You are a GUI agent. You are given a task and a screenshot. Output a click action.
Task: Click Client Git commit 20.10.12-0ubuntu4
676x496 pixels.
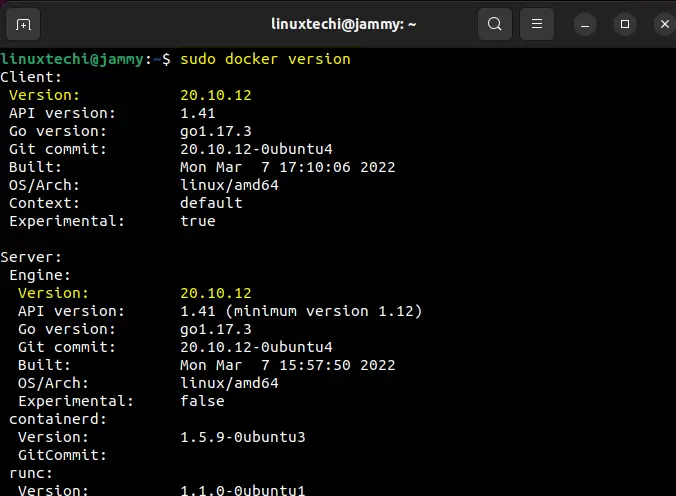point(256,149)
